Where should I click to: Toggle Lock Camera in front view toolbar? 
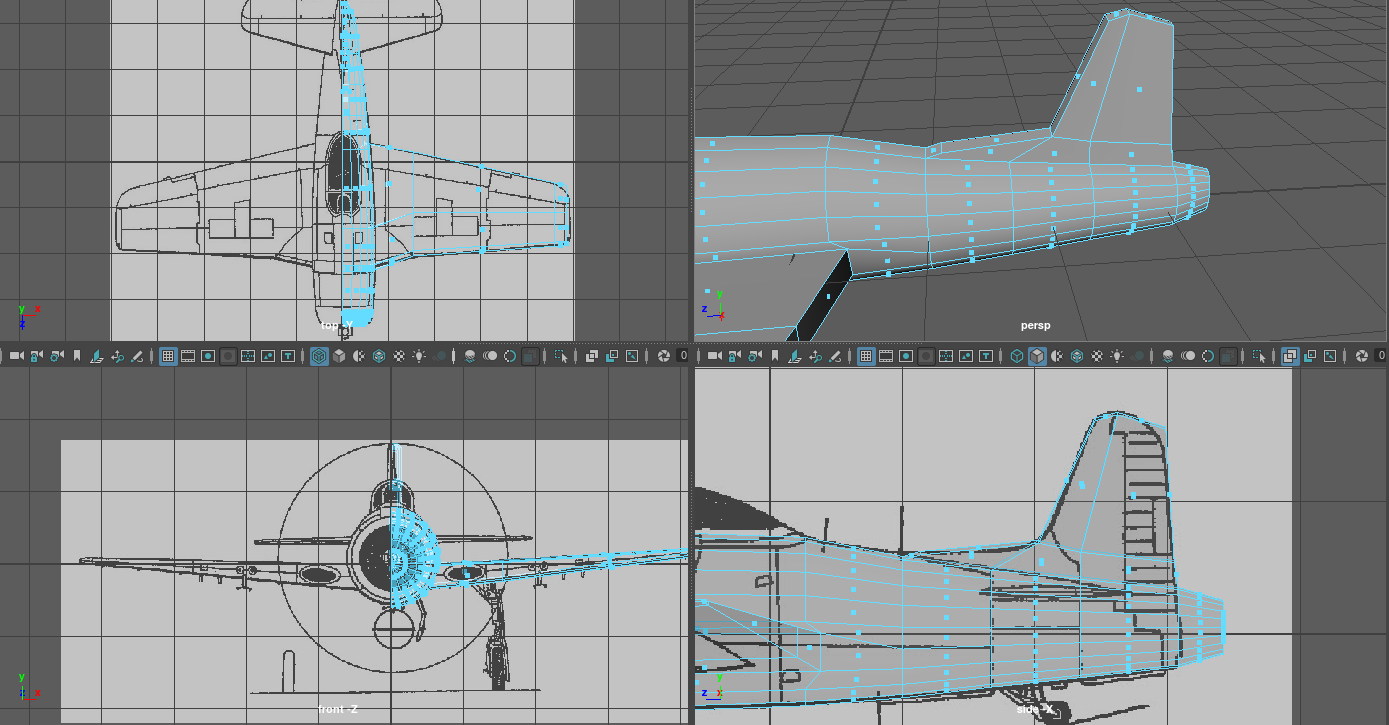[x=37, y=356]
